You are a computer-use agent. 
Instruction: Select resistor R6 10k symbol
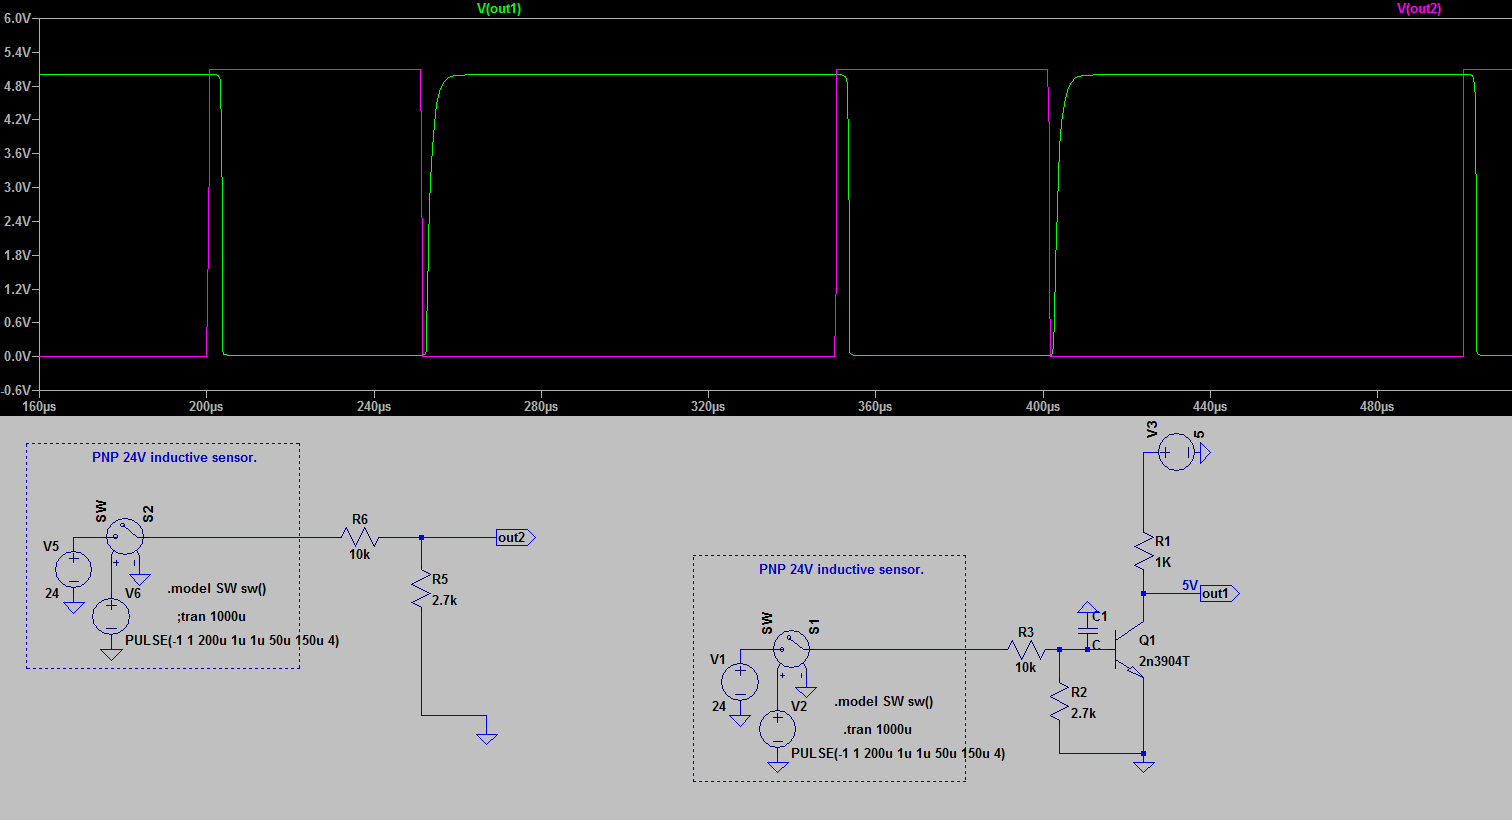click(x=360, y=537)
